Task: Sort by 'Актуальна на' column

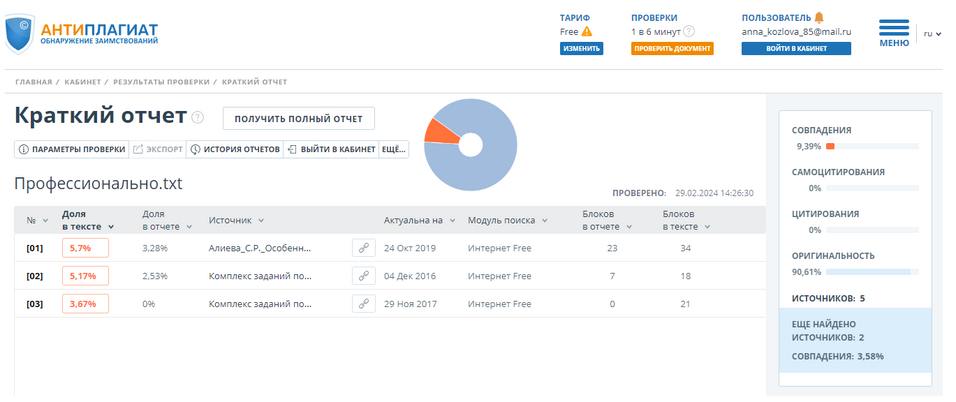Action: coord(419,220)
